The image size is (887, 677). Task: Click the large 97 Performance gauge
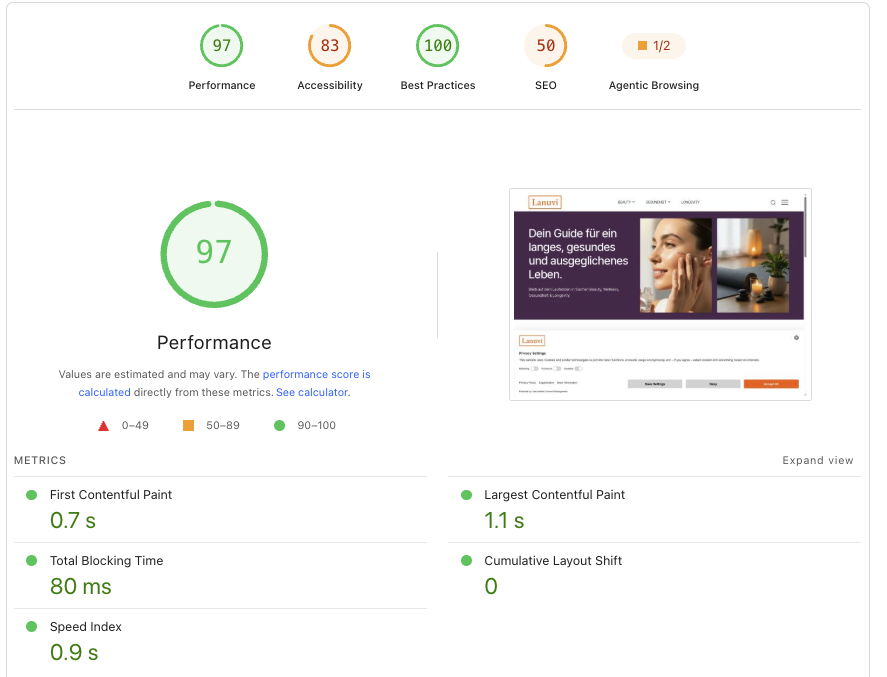[x=214, y=254]
